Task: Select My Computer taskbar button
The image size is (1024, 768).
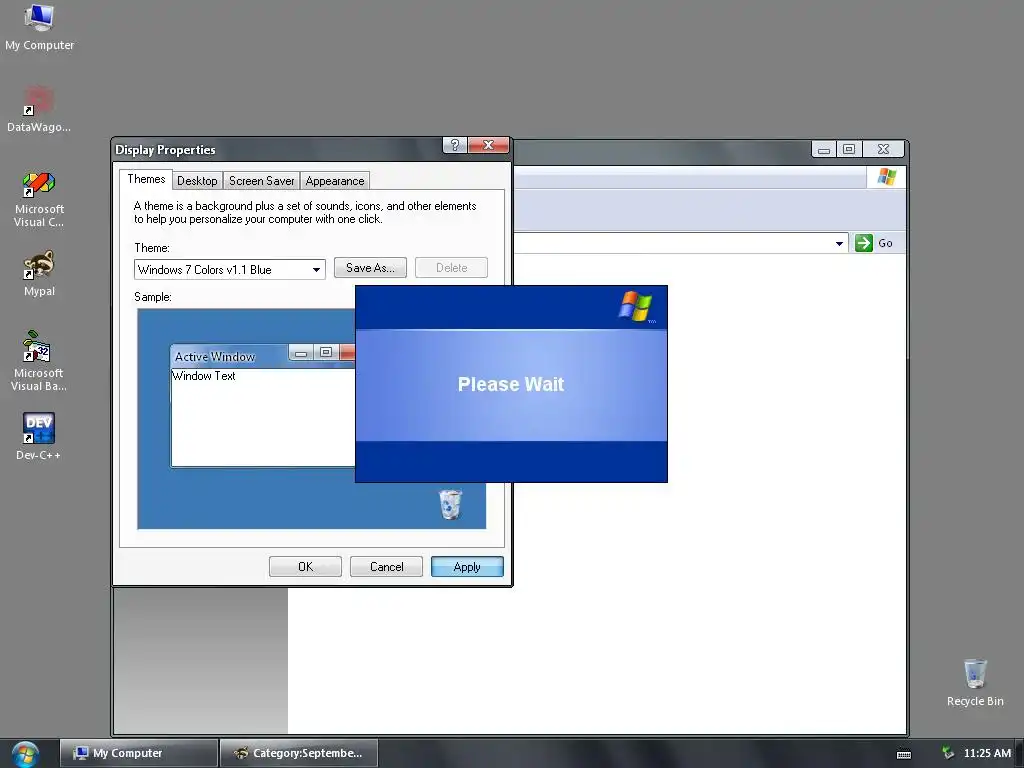Action: [x=138, y=753]
